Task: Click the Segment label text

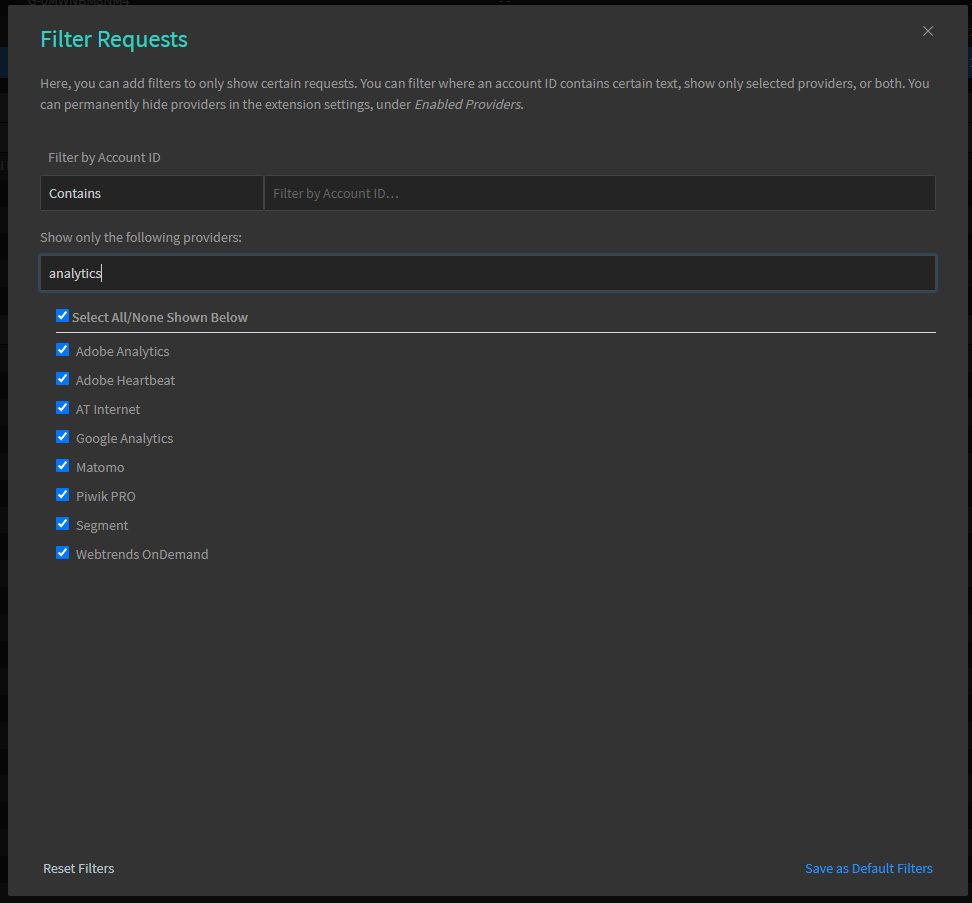Action: tap(102, 526)
